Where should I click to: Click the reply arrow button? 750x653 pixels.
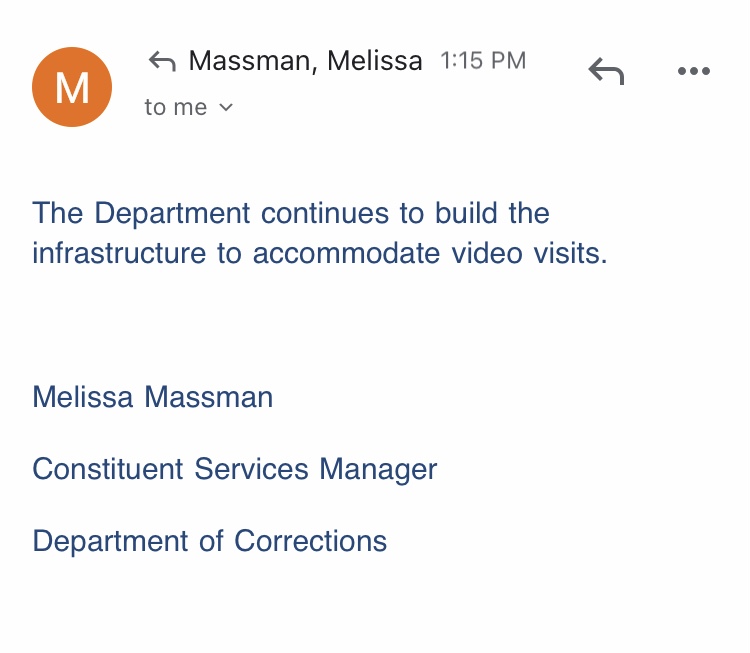click(x=606, y=71)
